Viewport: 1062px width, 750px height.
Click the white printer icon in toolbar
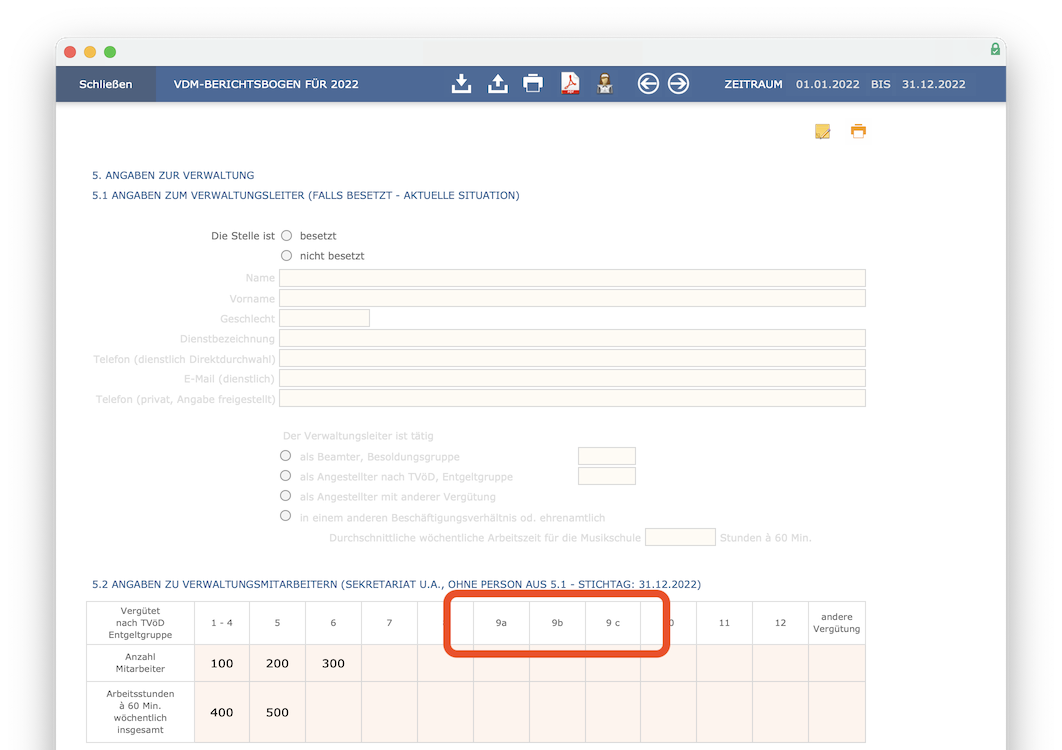(533, 84)
